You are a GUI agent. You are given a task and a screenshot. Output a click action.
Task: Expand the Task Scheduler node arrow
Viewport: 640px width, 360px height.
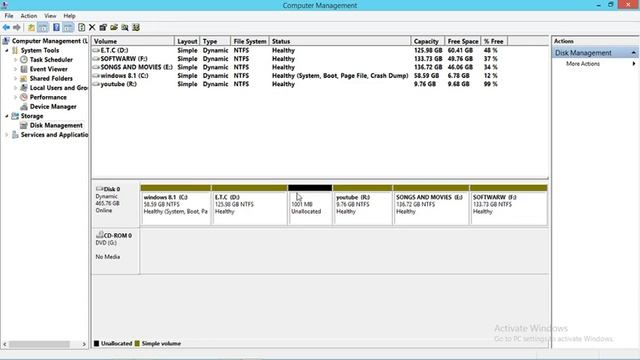[16, 60]
